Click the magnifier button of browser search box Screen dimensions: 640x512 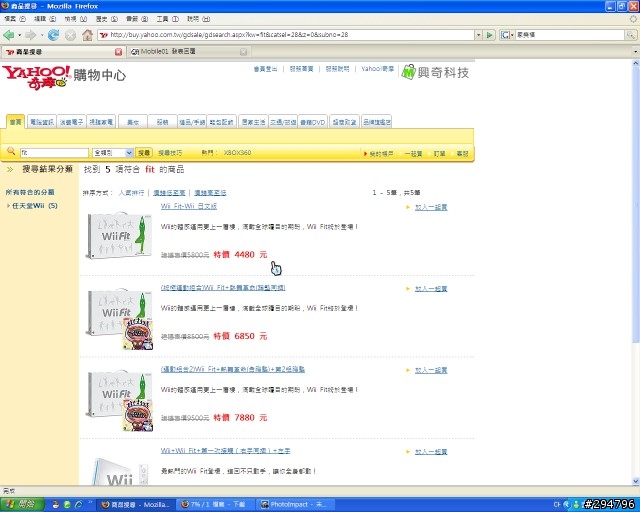click(x=631, y=35)
